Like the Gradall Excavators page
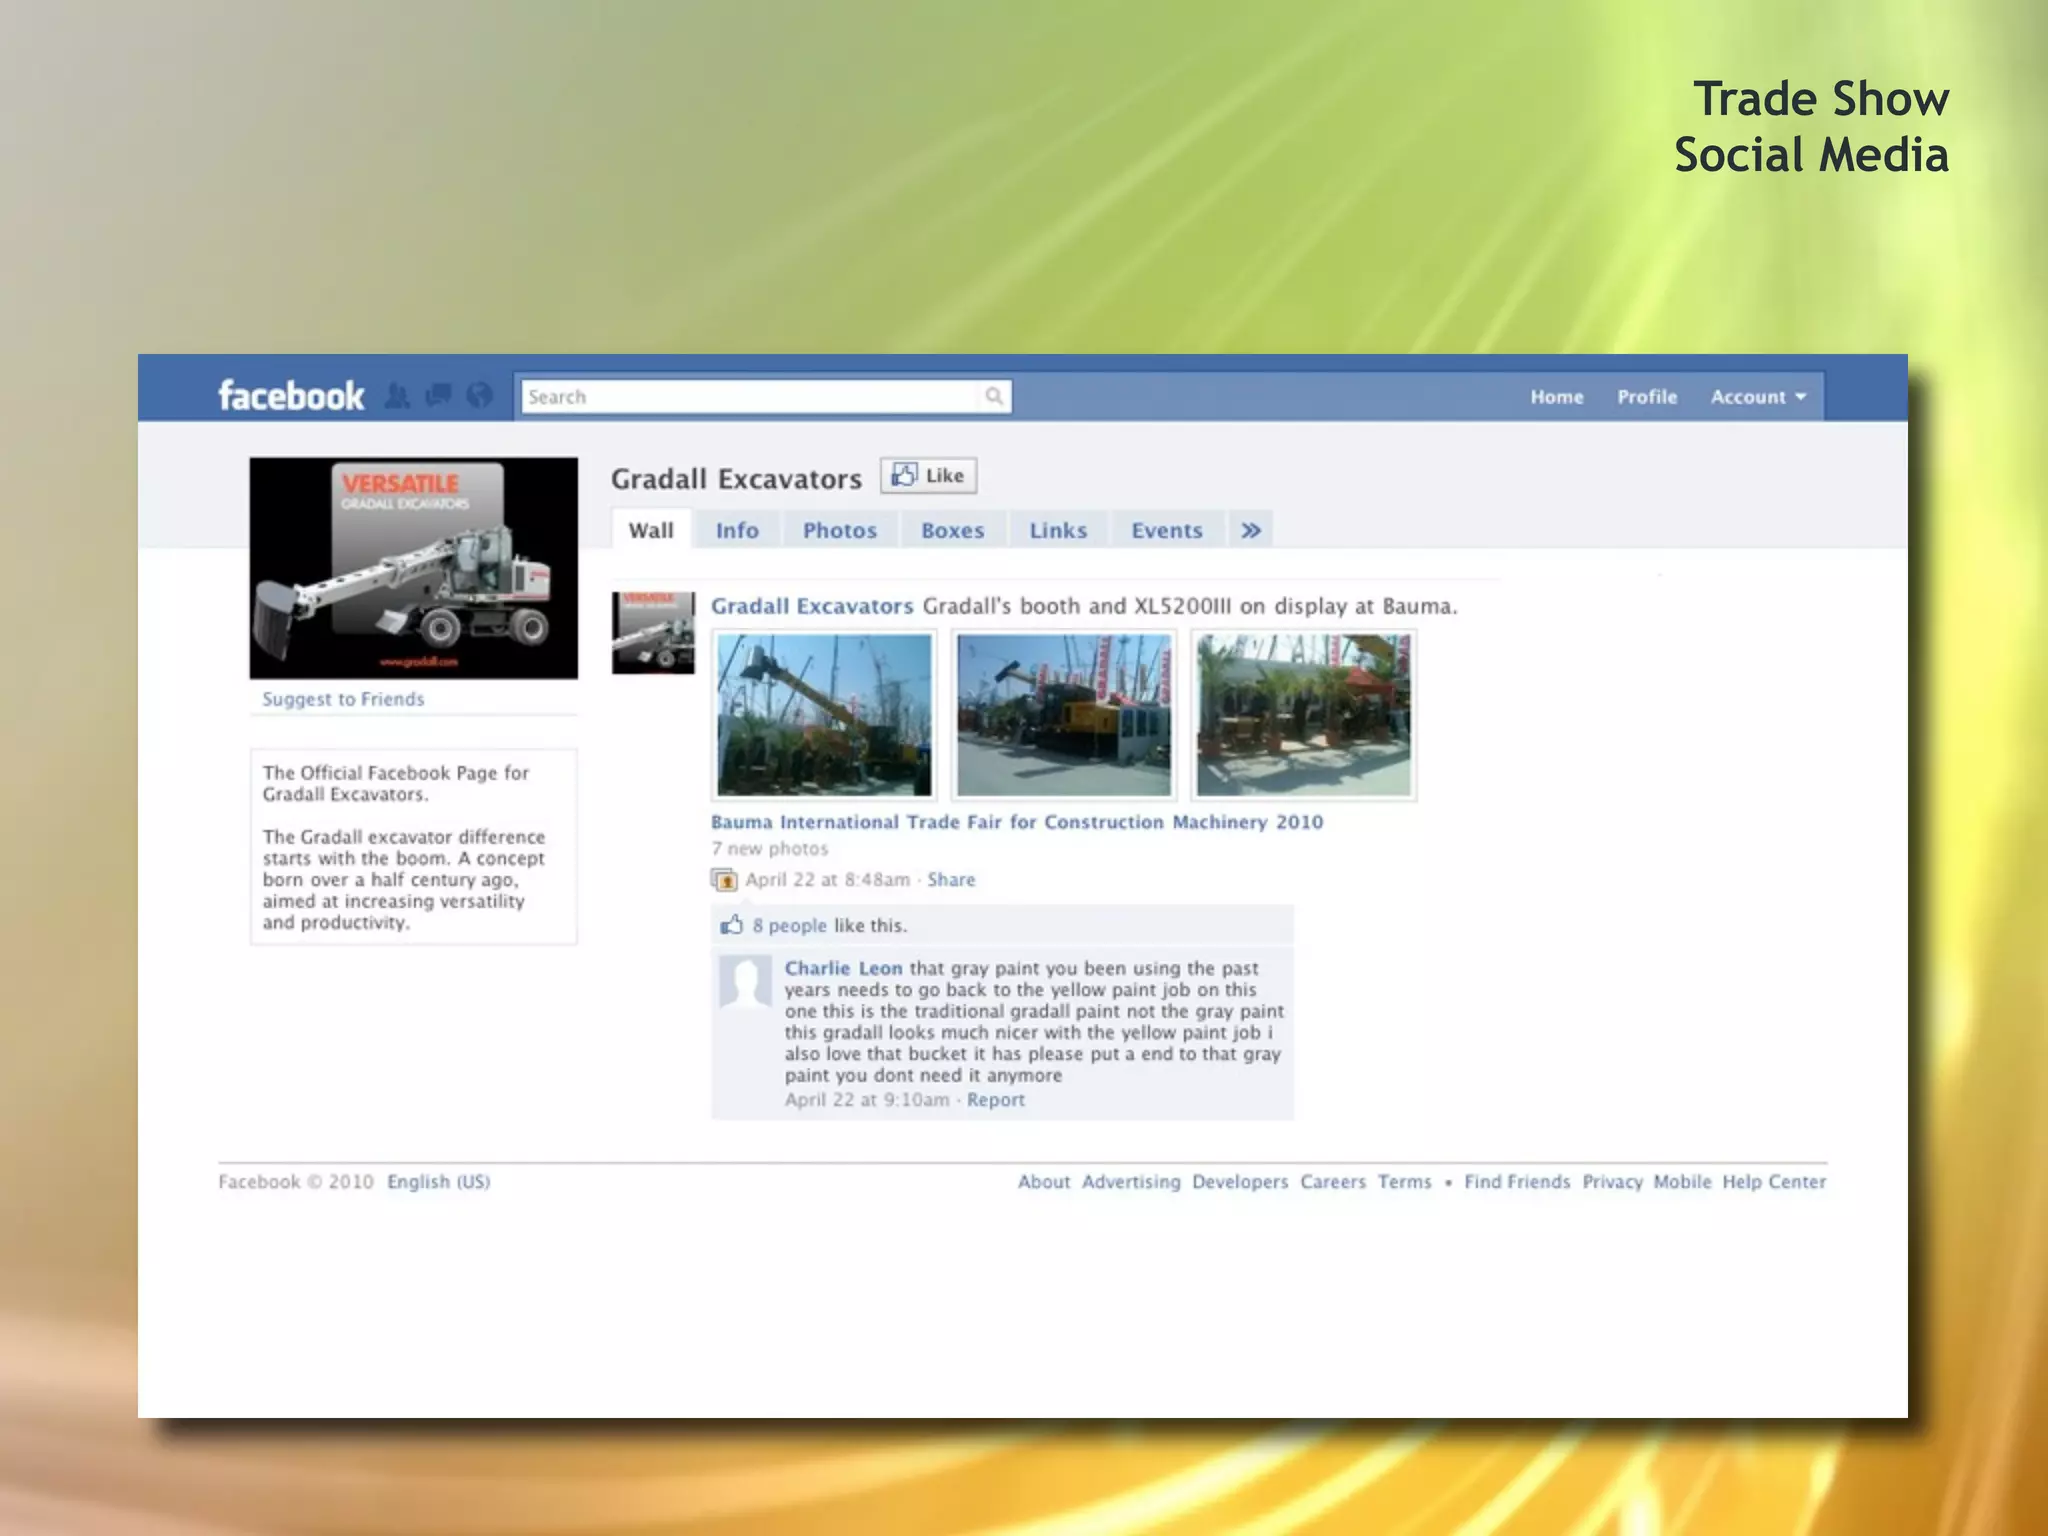The width and height of the screenshot is (2048, 1536). pyautogui.click(x=929, y=476)
